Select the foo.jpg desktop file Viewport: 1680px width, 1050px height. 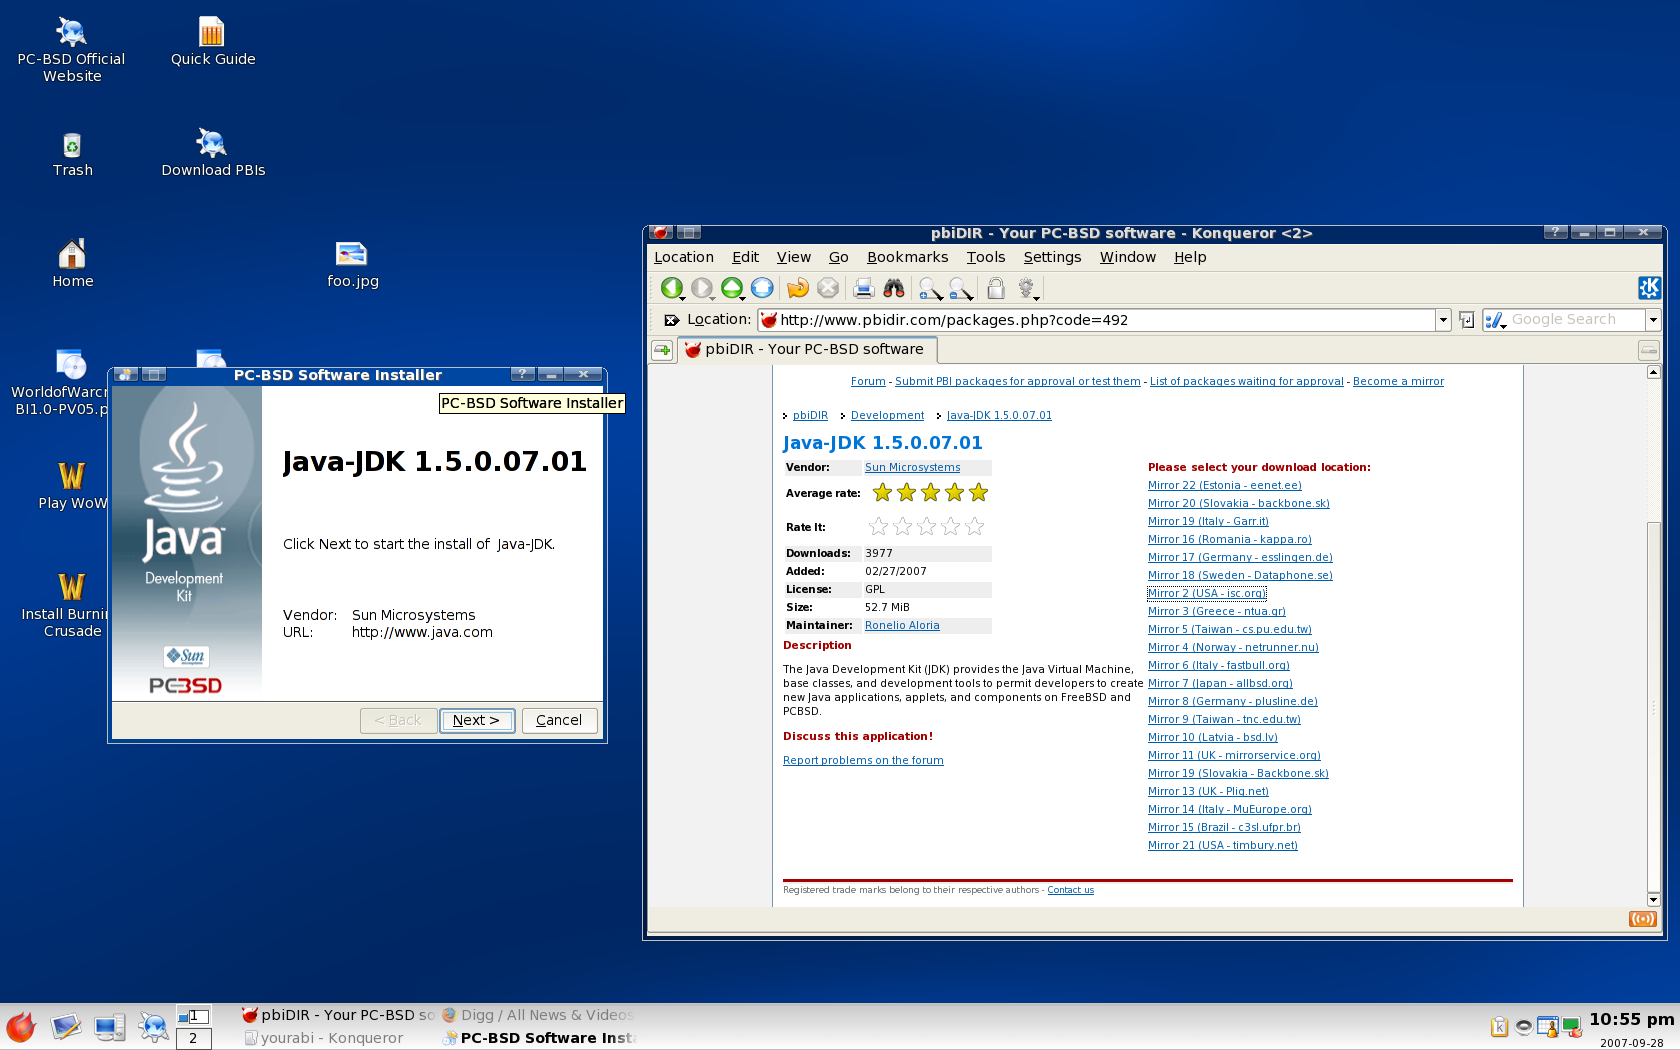click(352, 265)
